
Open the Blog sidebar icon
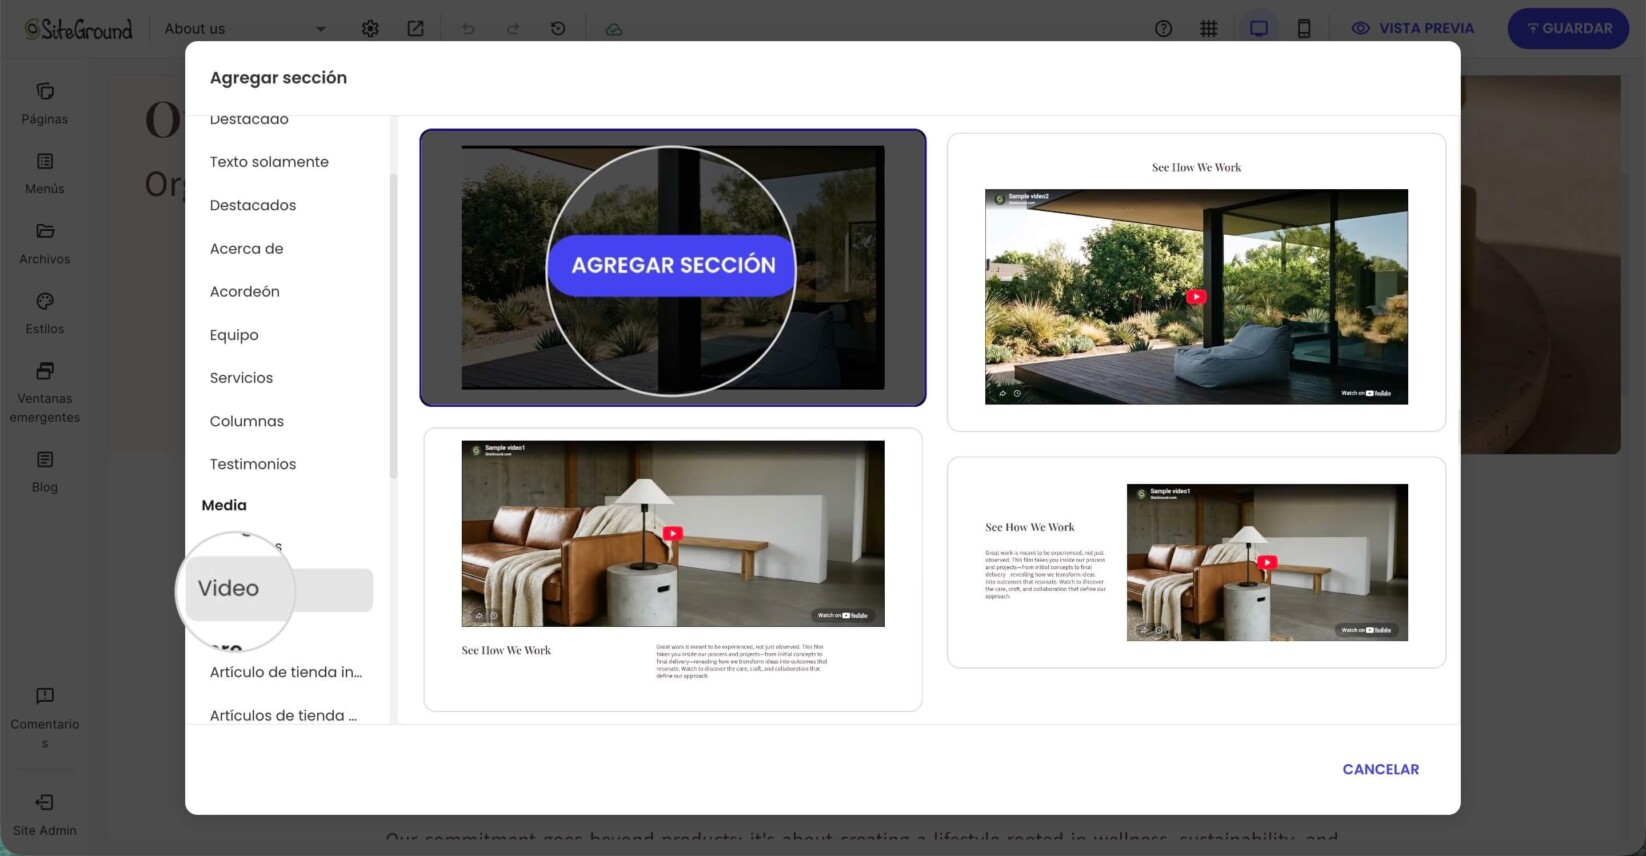(x=45, y=460)
